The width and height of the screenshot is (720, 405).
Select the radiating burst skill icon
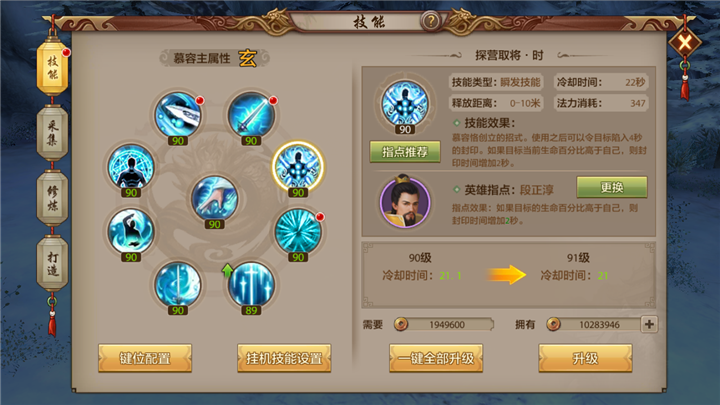[x=298, y=231]
